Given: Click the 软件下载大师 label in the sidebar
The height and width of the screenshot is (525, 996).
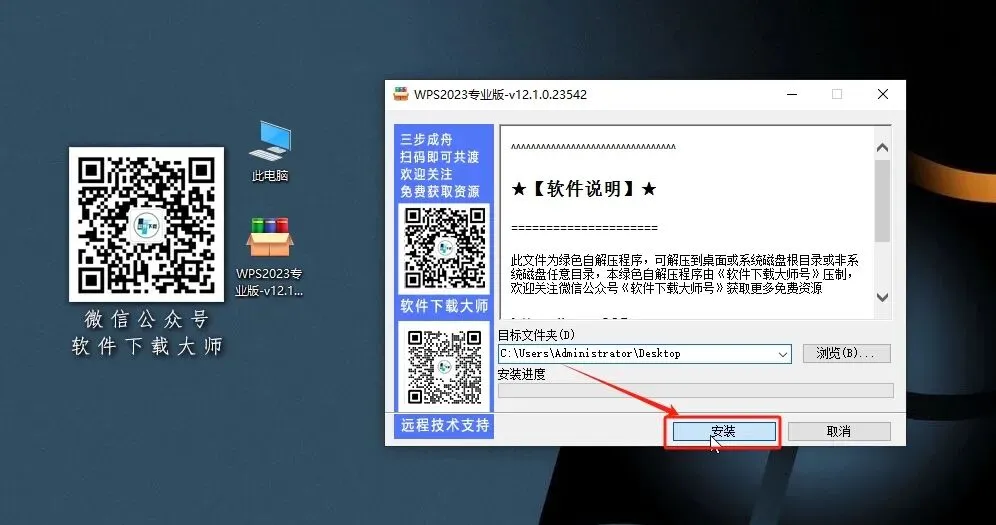Looking at the screenshot, I should pyautogui.click(x=444, y=306).
